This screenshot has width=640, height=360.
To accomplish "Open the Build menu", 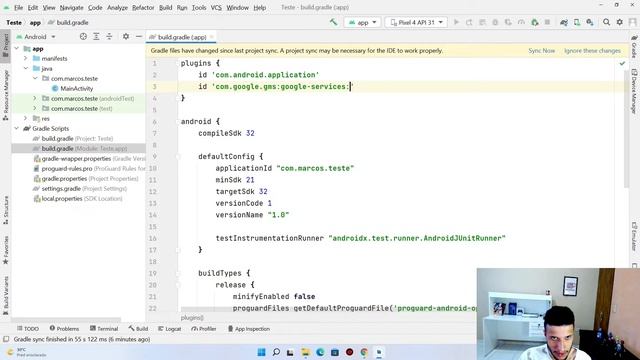I will point(165,7).
